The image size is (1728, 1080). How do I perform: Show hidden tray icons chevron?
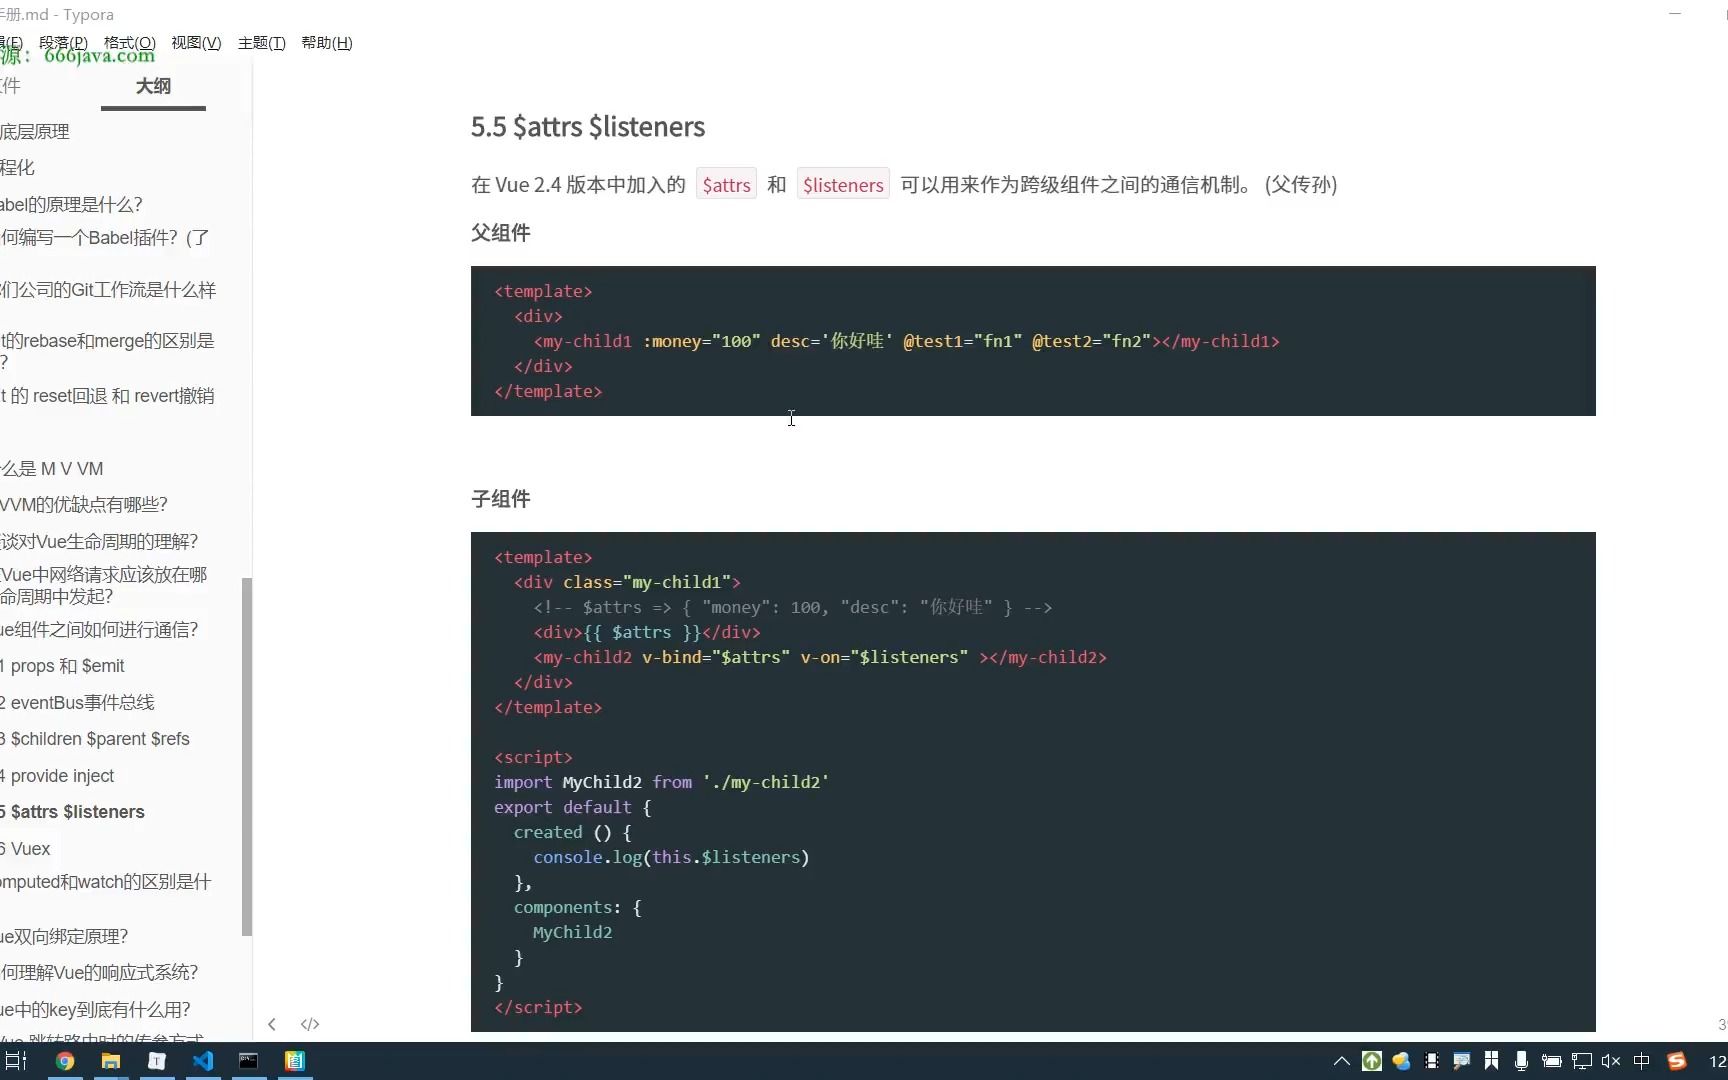(x=1342, y=1061)
